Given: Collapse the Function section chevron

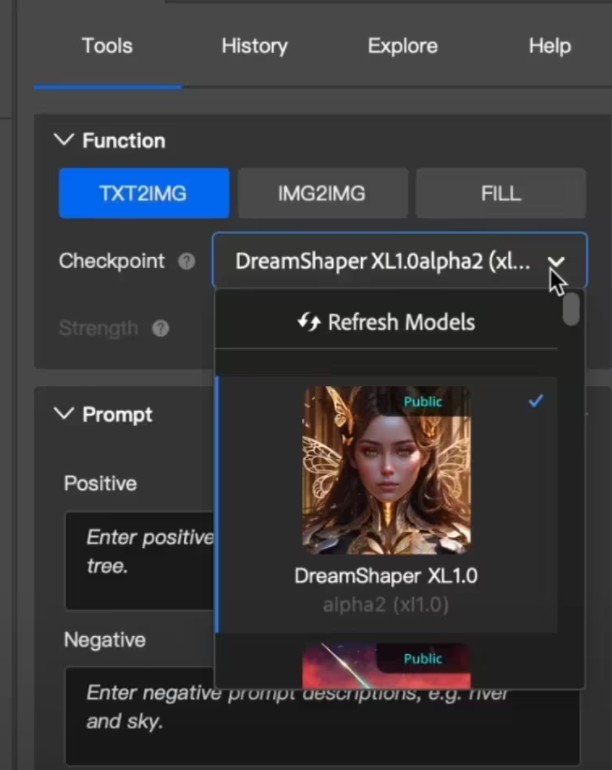Looking at the screenshot, I should click(x=64, y=140).
